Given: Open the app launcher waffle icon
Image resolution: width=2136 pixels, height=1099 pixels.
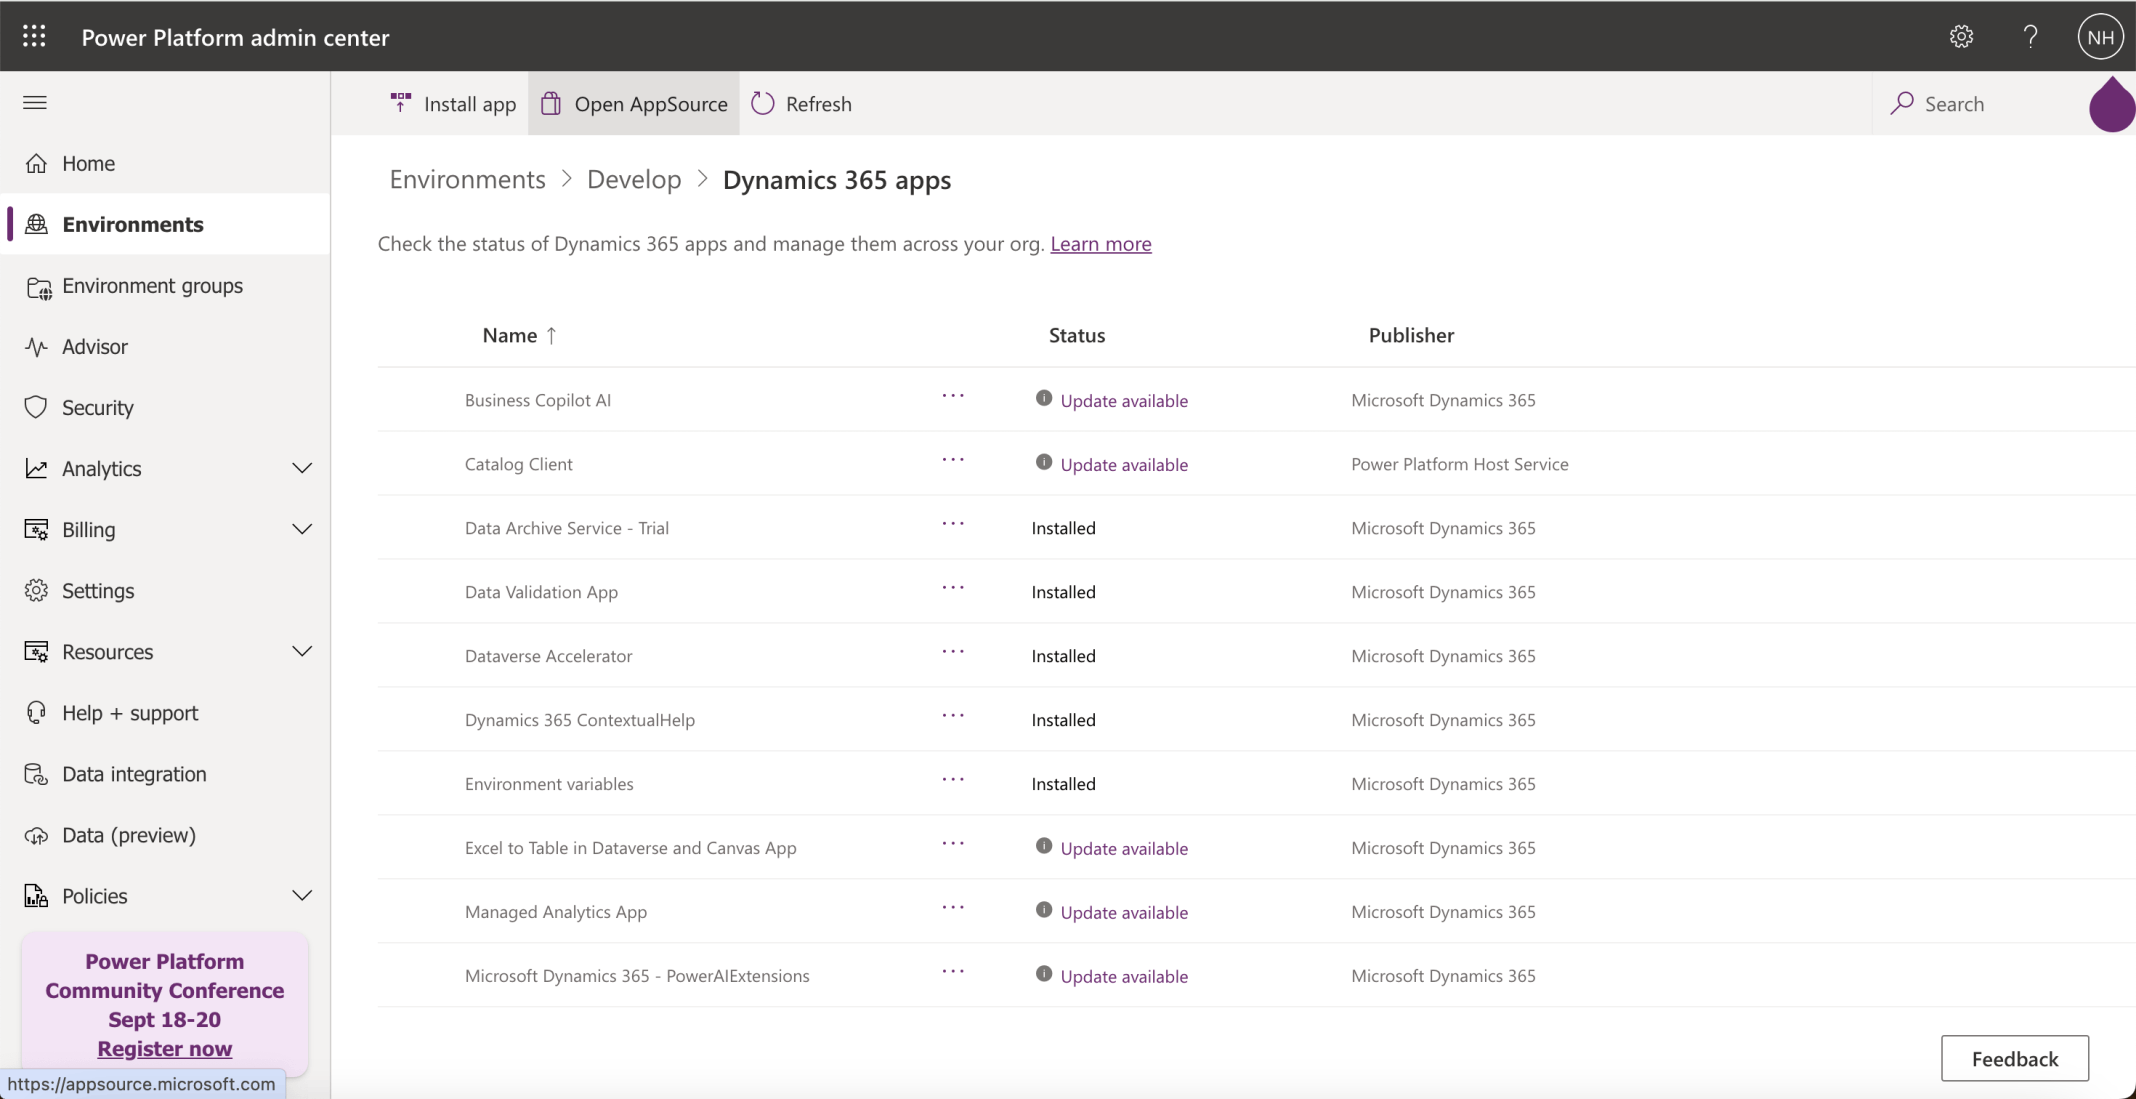Looking at the screenshot, I should (x=34, y=37).
